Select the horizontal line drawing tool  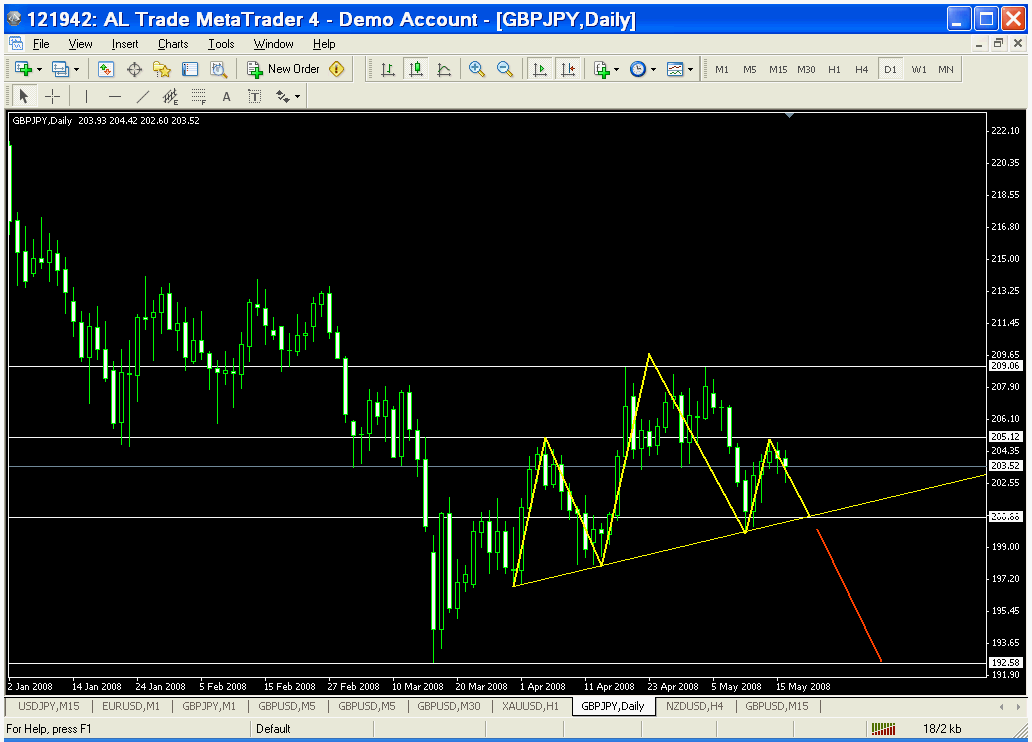(x=114, y=96)
